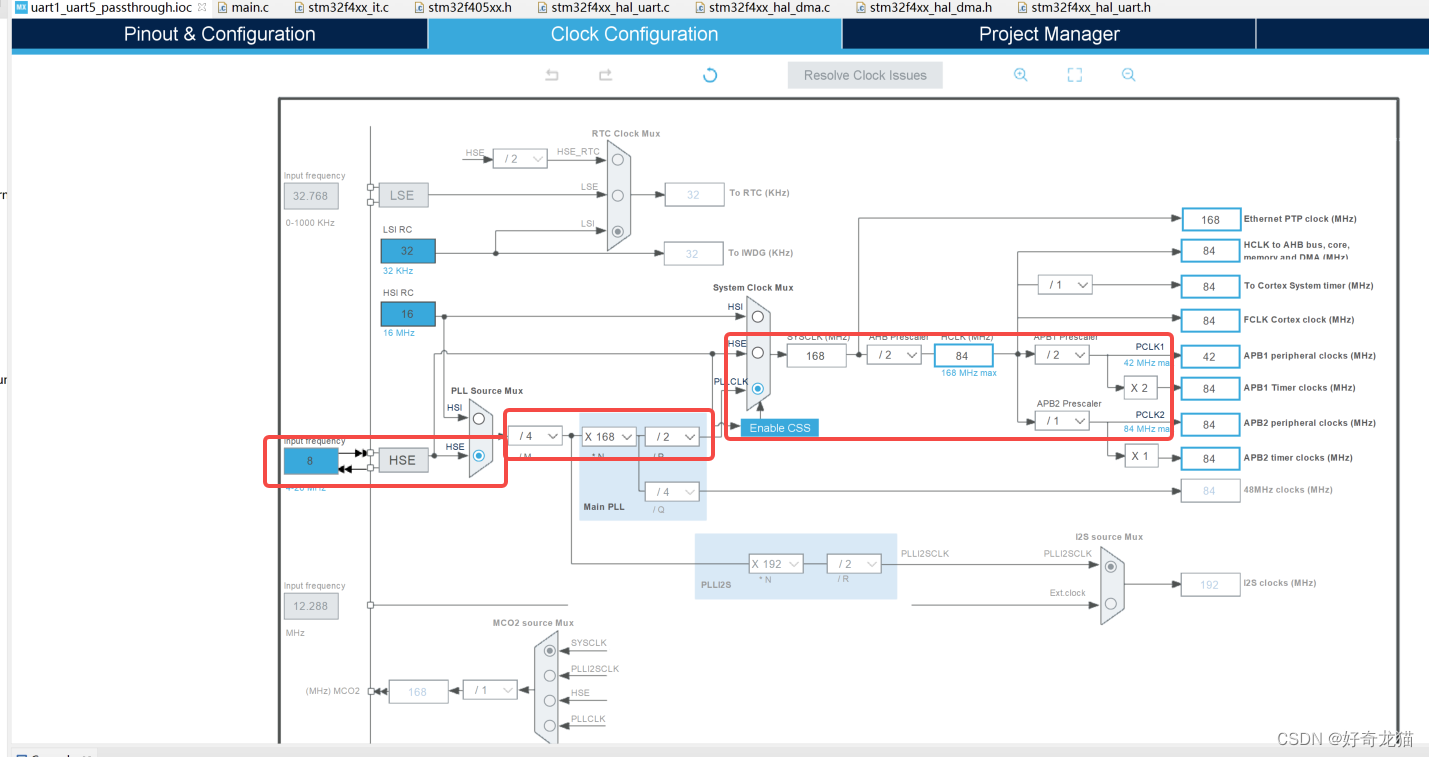Screen dimensions: 1429x757
Task: Click the undo arrow icon
Action: (552, 75)
